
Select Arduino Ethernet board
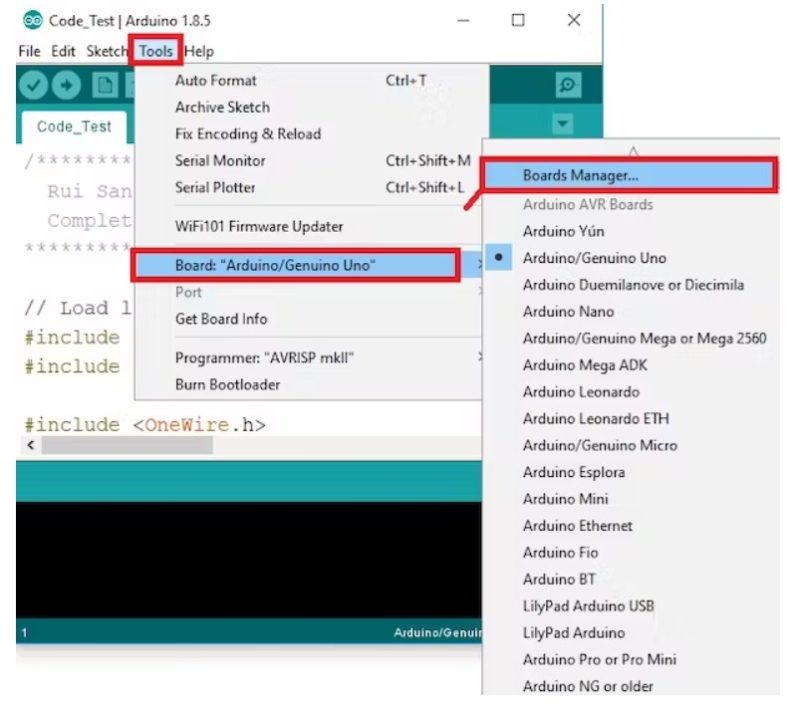pos(631,526)
